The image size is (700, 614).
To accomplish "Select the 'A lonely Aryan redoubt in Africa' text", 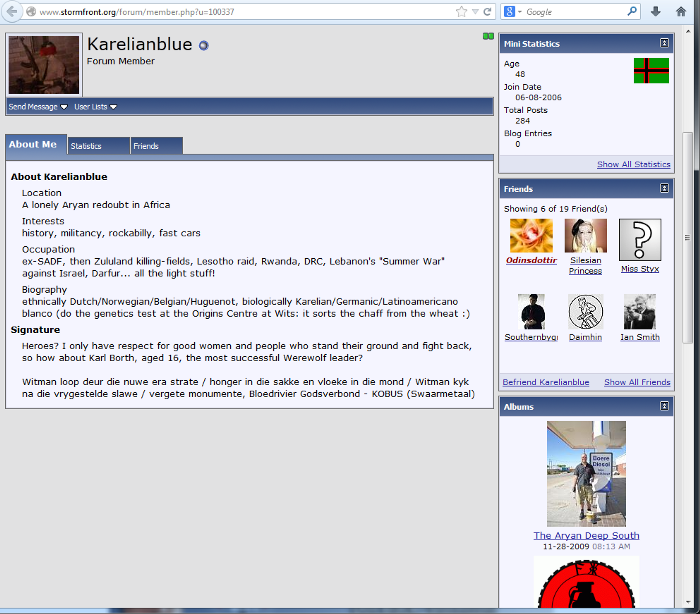I will [x=96, y=205].
